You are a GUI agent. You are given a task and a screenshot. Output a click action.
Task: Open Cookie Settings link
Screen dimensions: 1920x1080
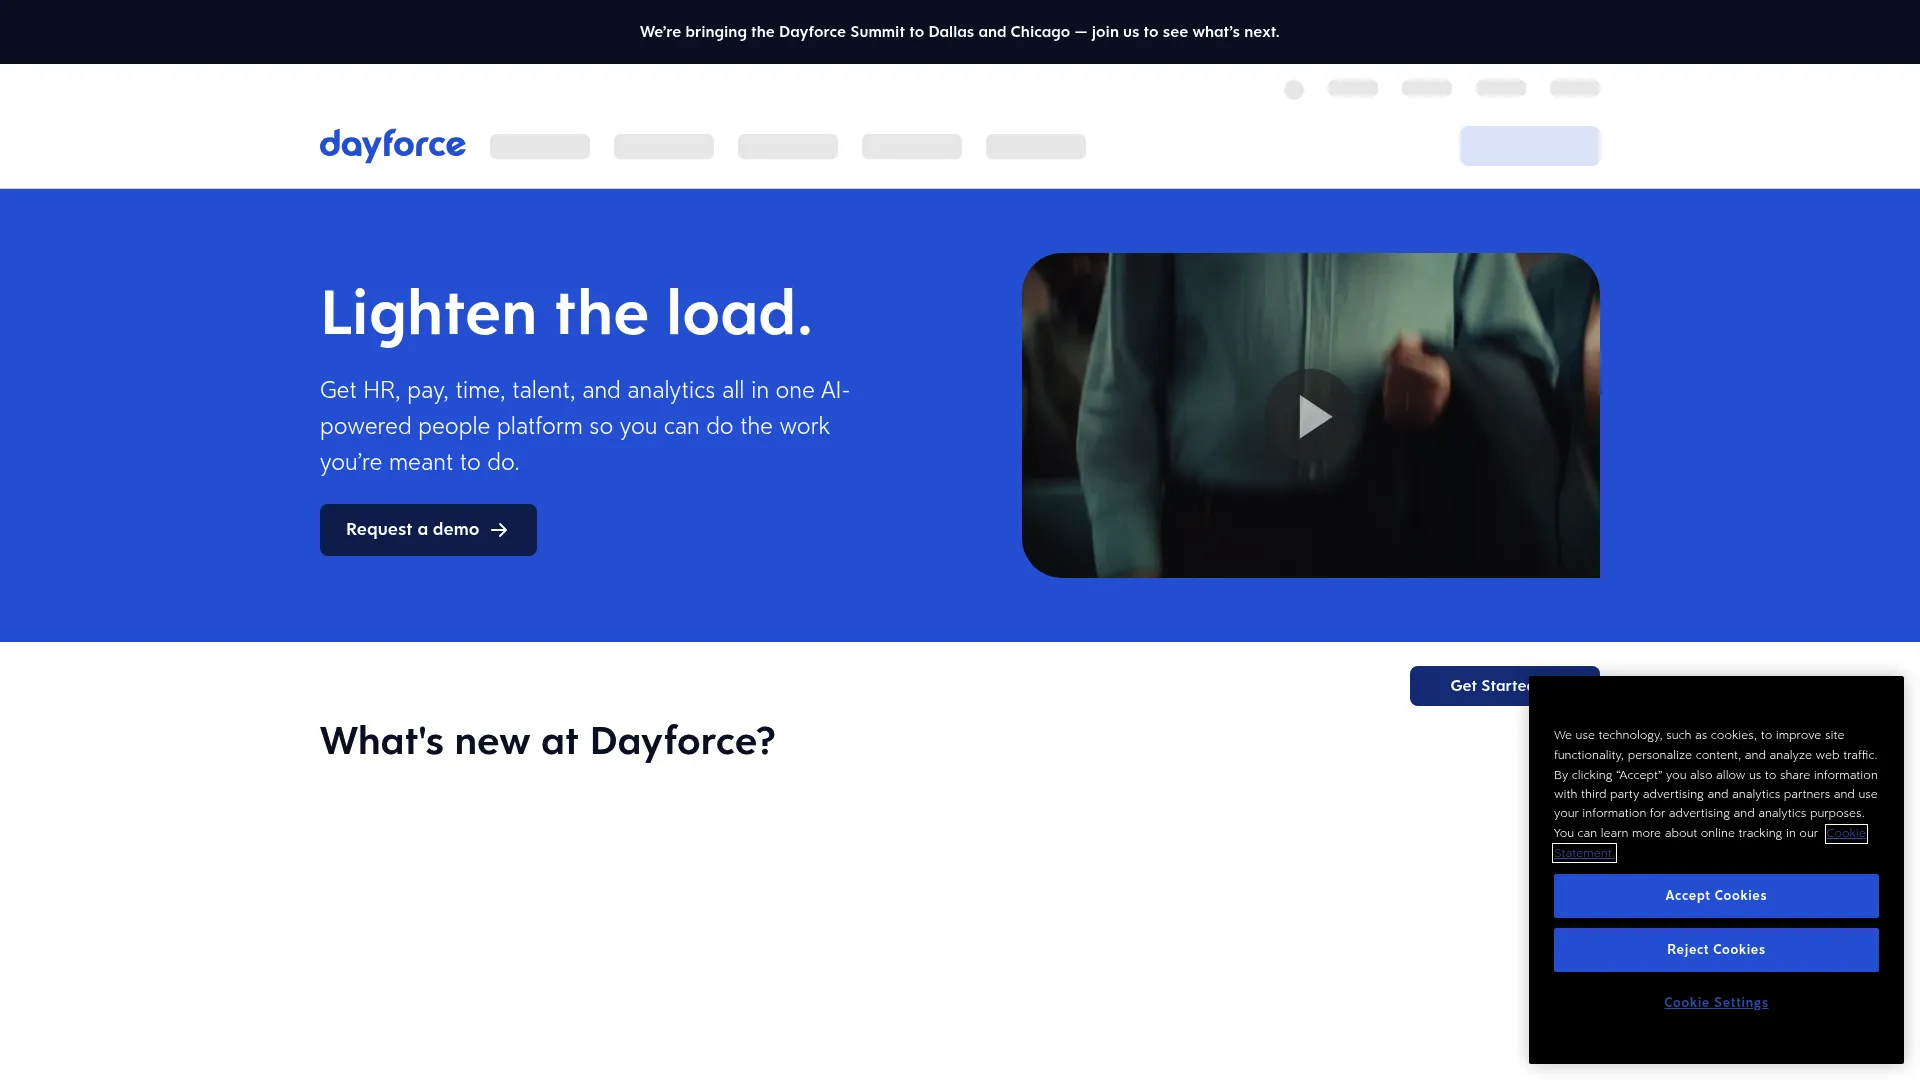pyautogui.click(x=1716, y=1003)
